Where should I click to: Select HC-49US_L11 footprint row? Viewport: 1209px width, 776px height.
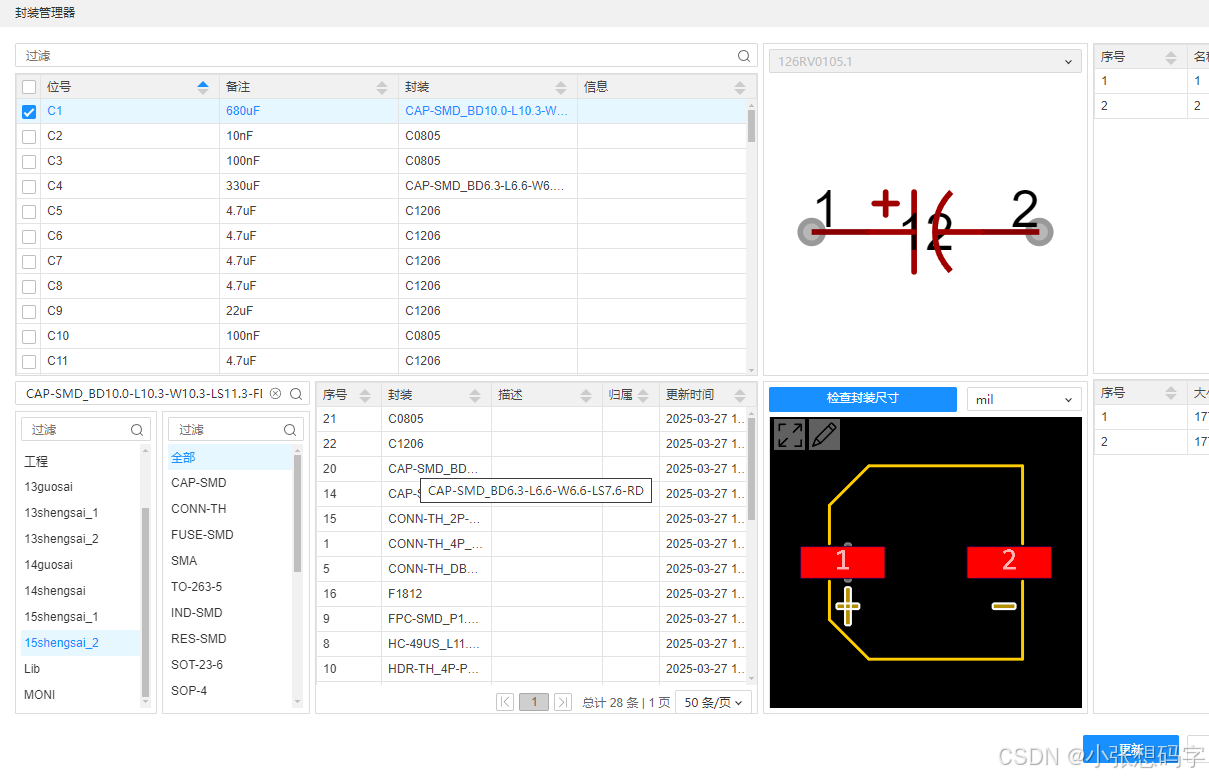pyautogui.click(x=531, y=644)
